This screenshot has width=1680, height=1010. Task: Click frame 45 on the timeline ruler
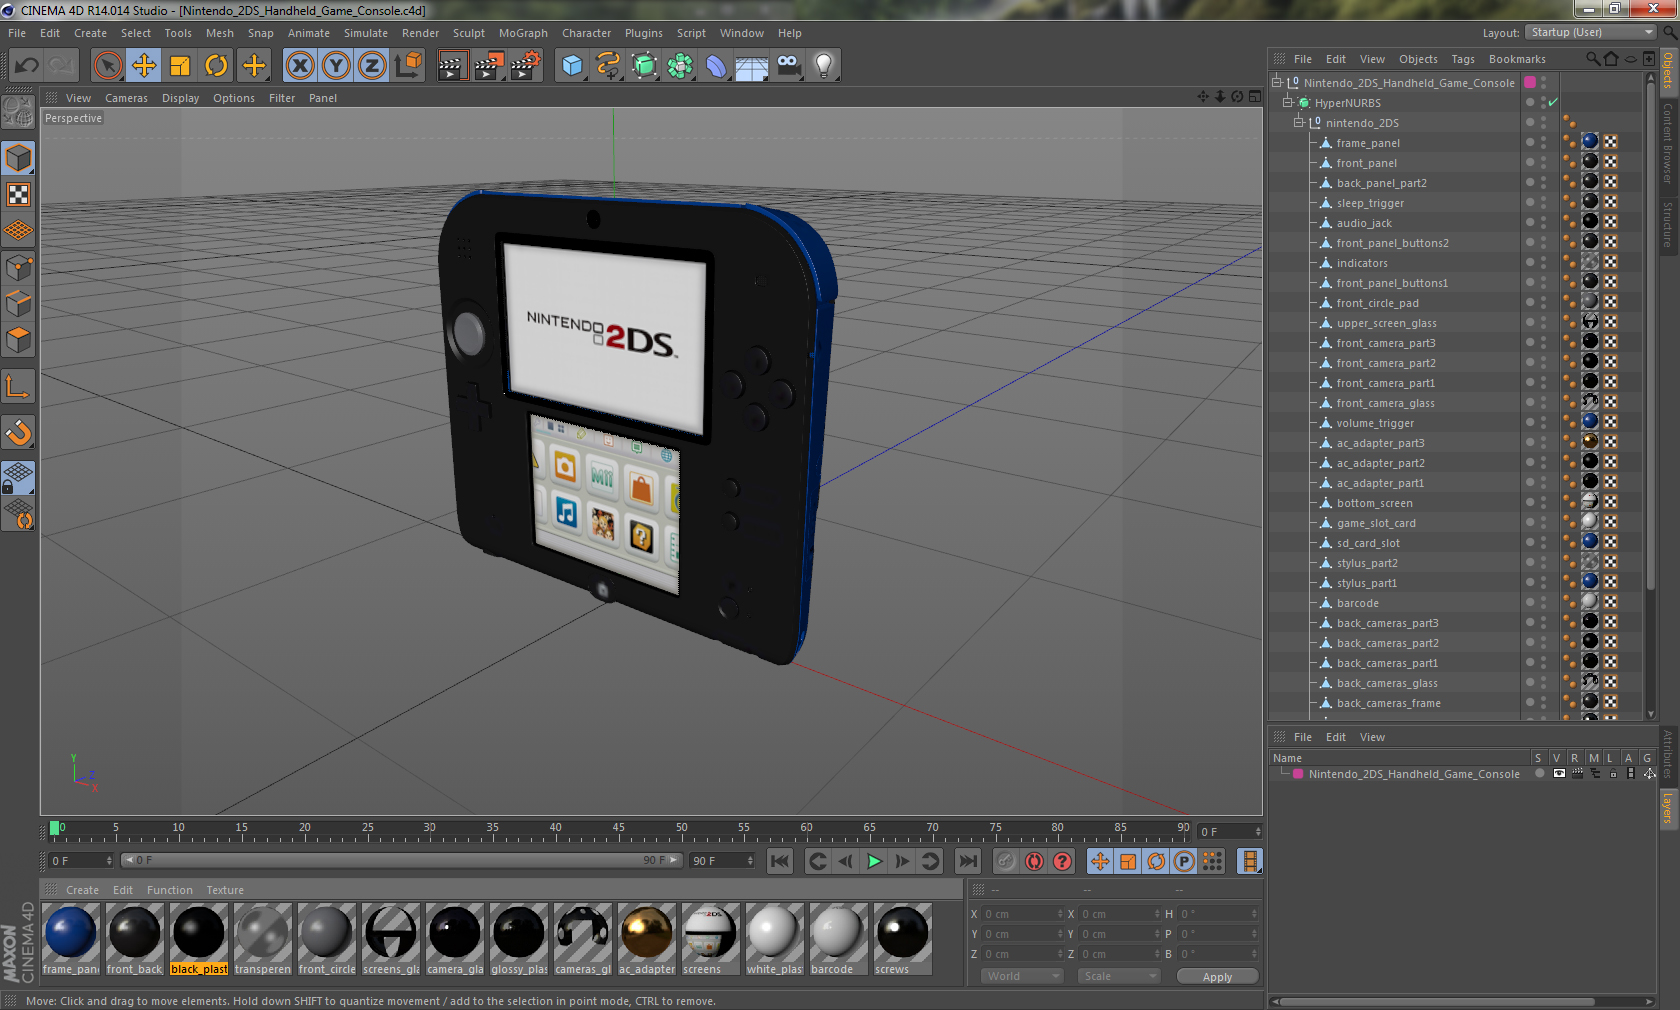click(618, 830)
